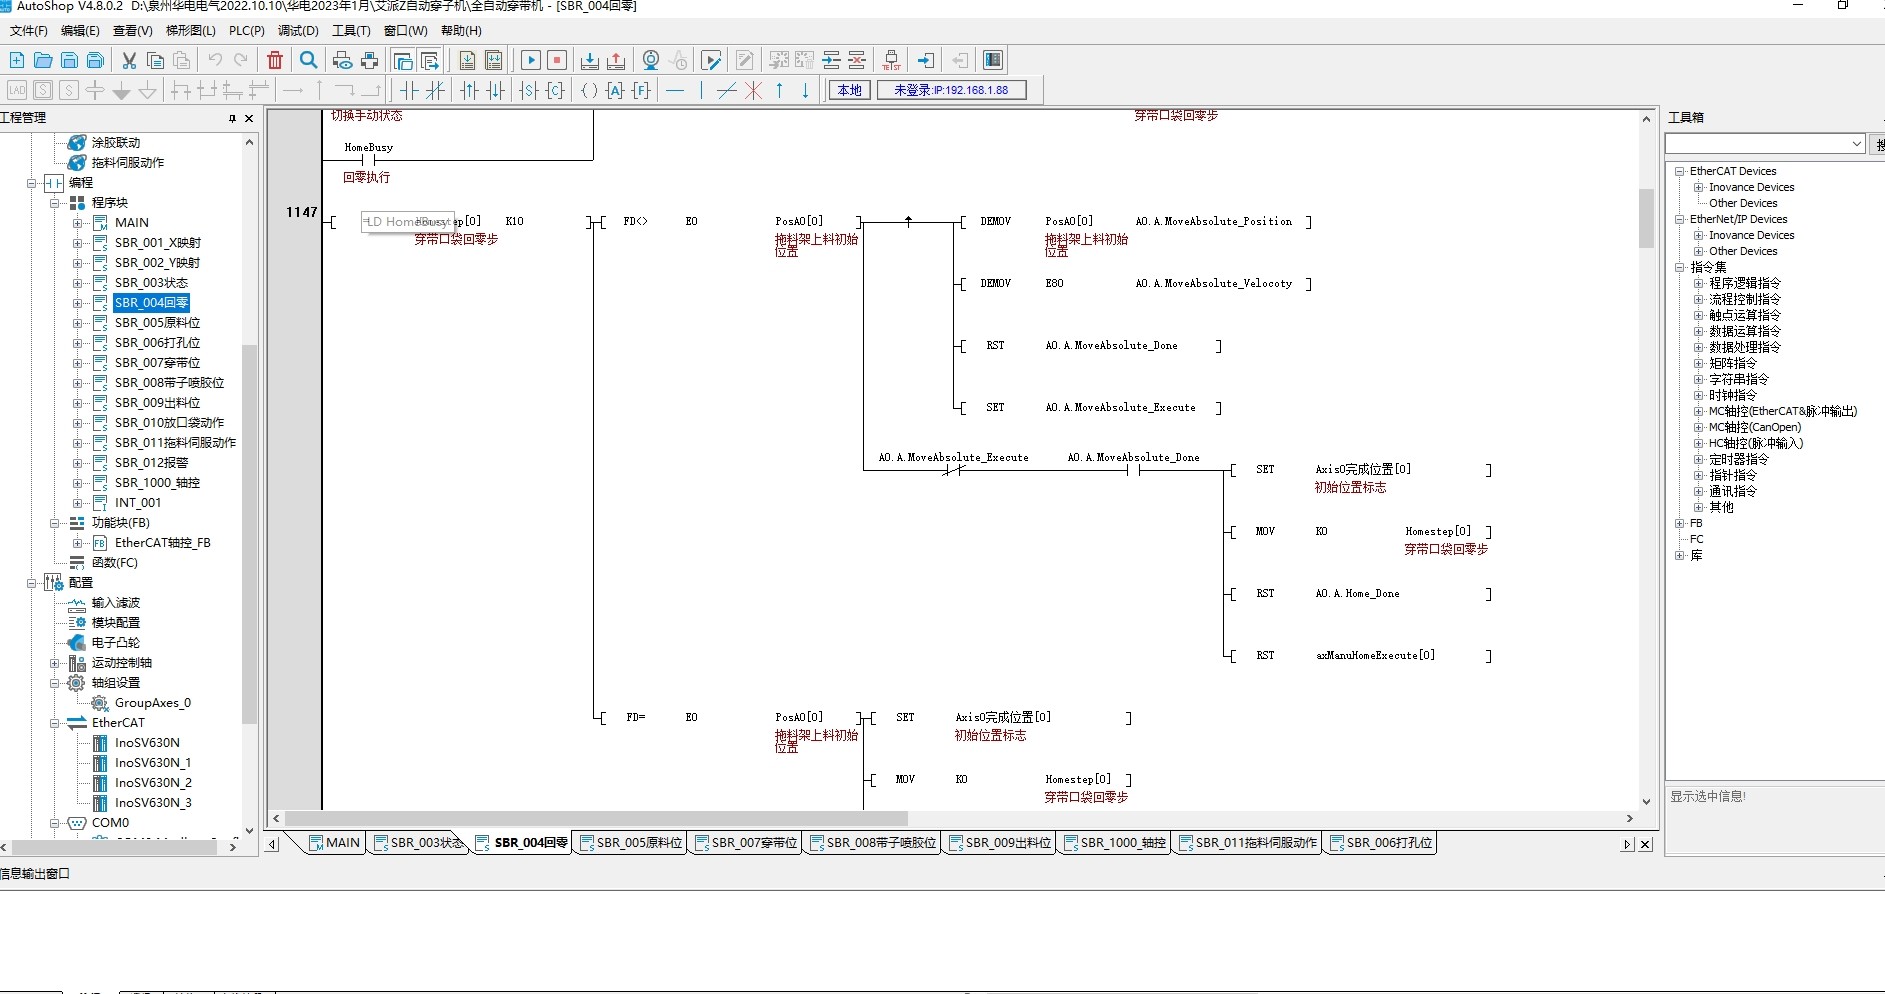Download the program to the PLC
This screenshot has height=994, width=1885.
(x=590, y=60)
